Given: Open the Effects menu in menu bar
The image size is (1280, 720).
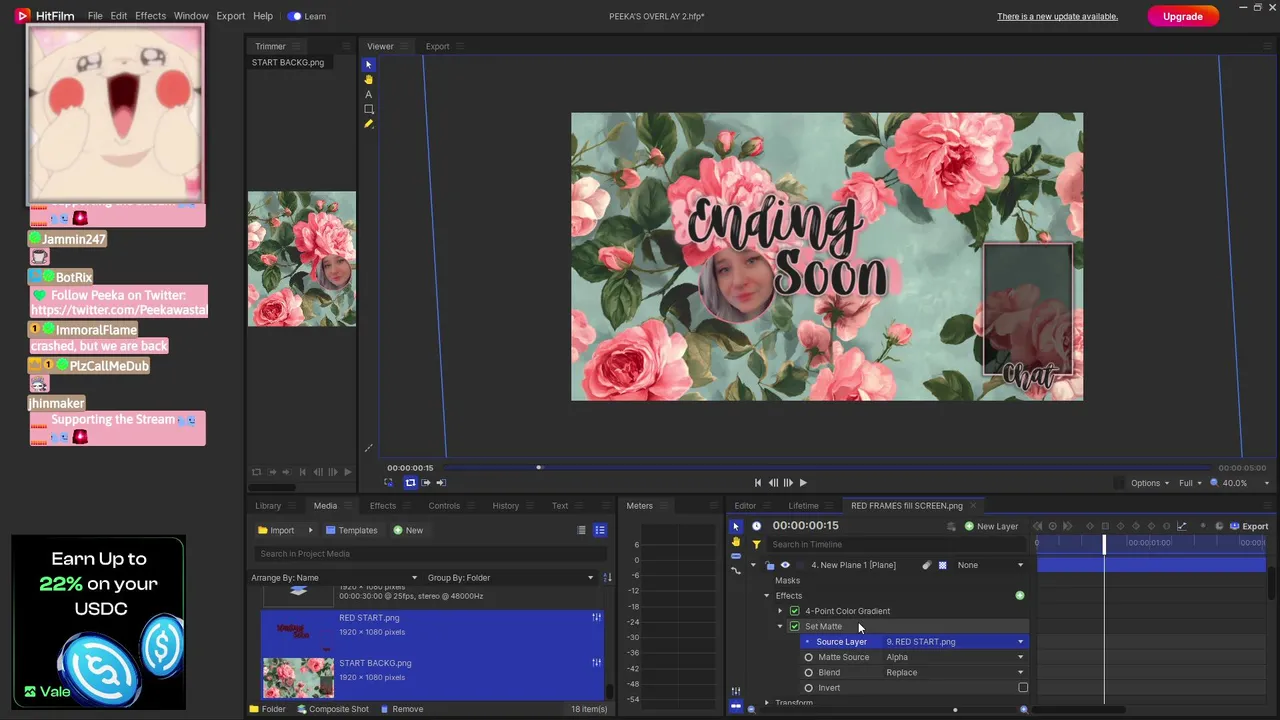Looking at the screenshot, I should pyautogui.click(x=151, y=16).
